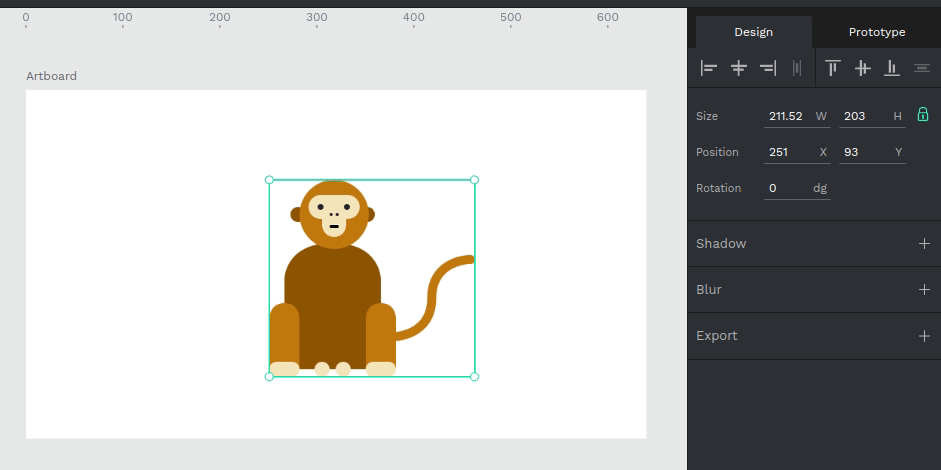This screenshot has width=941, height=470.
Task: Click the align left icon
Action: pos(709,68)
